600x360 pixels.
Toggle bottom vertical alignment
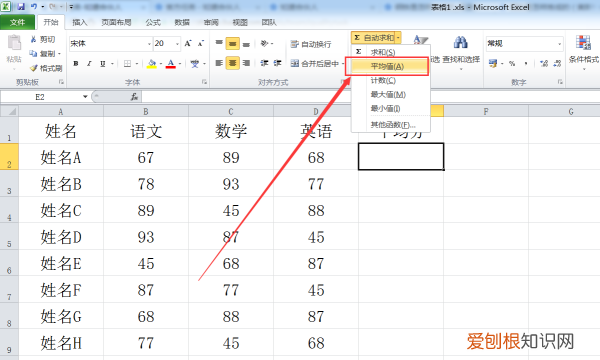tap(246, 44)
